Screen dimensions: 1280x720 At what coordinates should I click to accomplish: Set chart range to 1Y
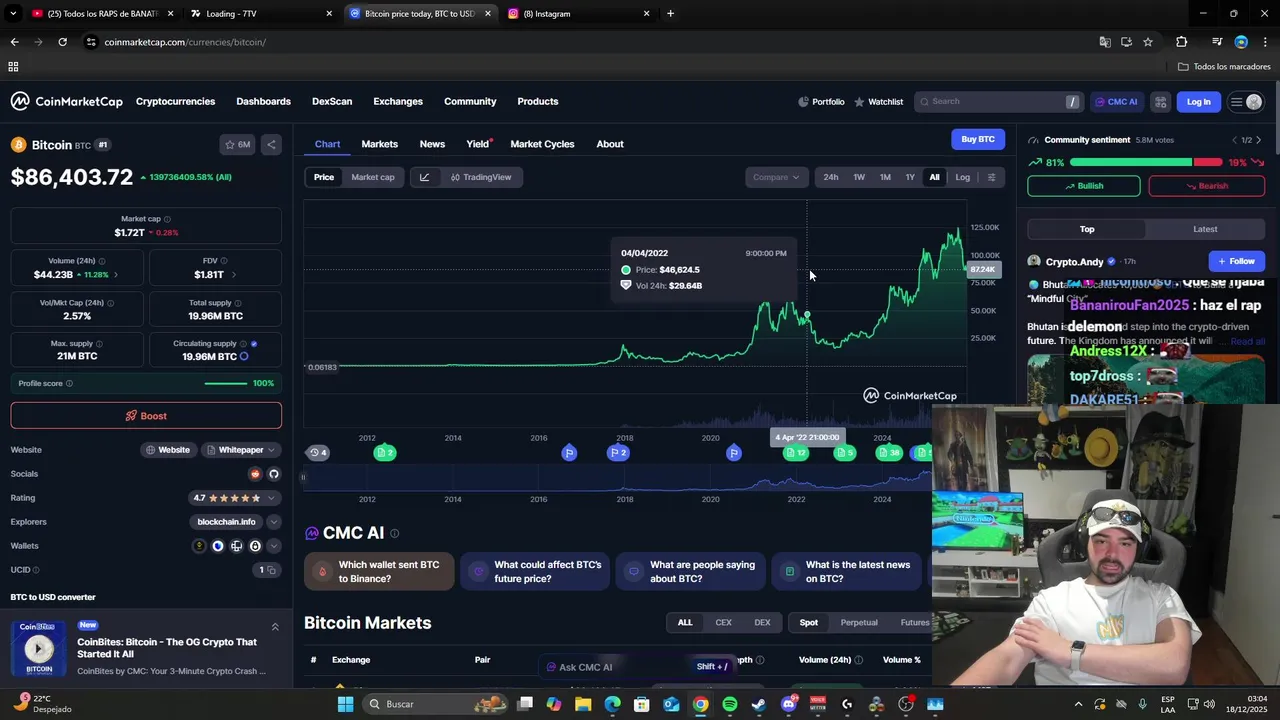(910, 177)
